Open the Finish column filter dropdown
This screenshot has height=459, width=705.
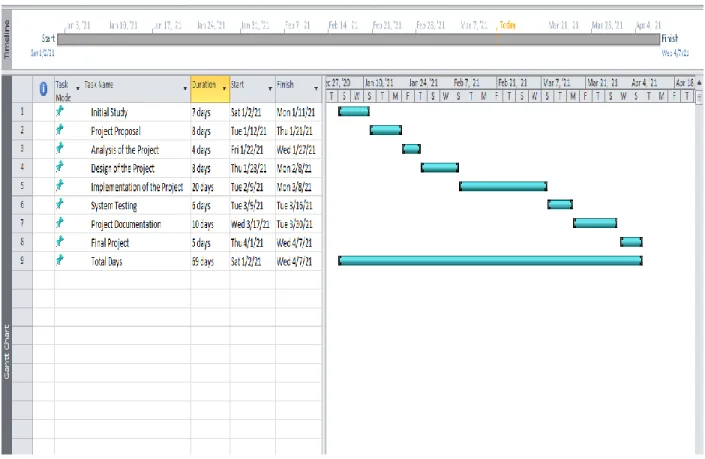316,88
